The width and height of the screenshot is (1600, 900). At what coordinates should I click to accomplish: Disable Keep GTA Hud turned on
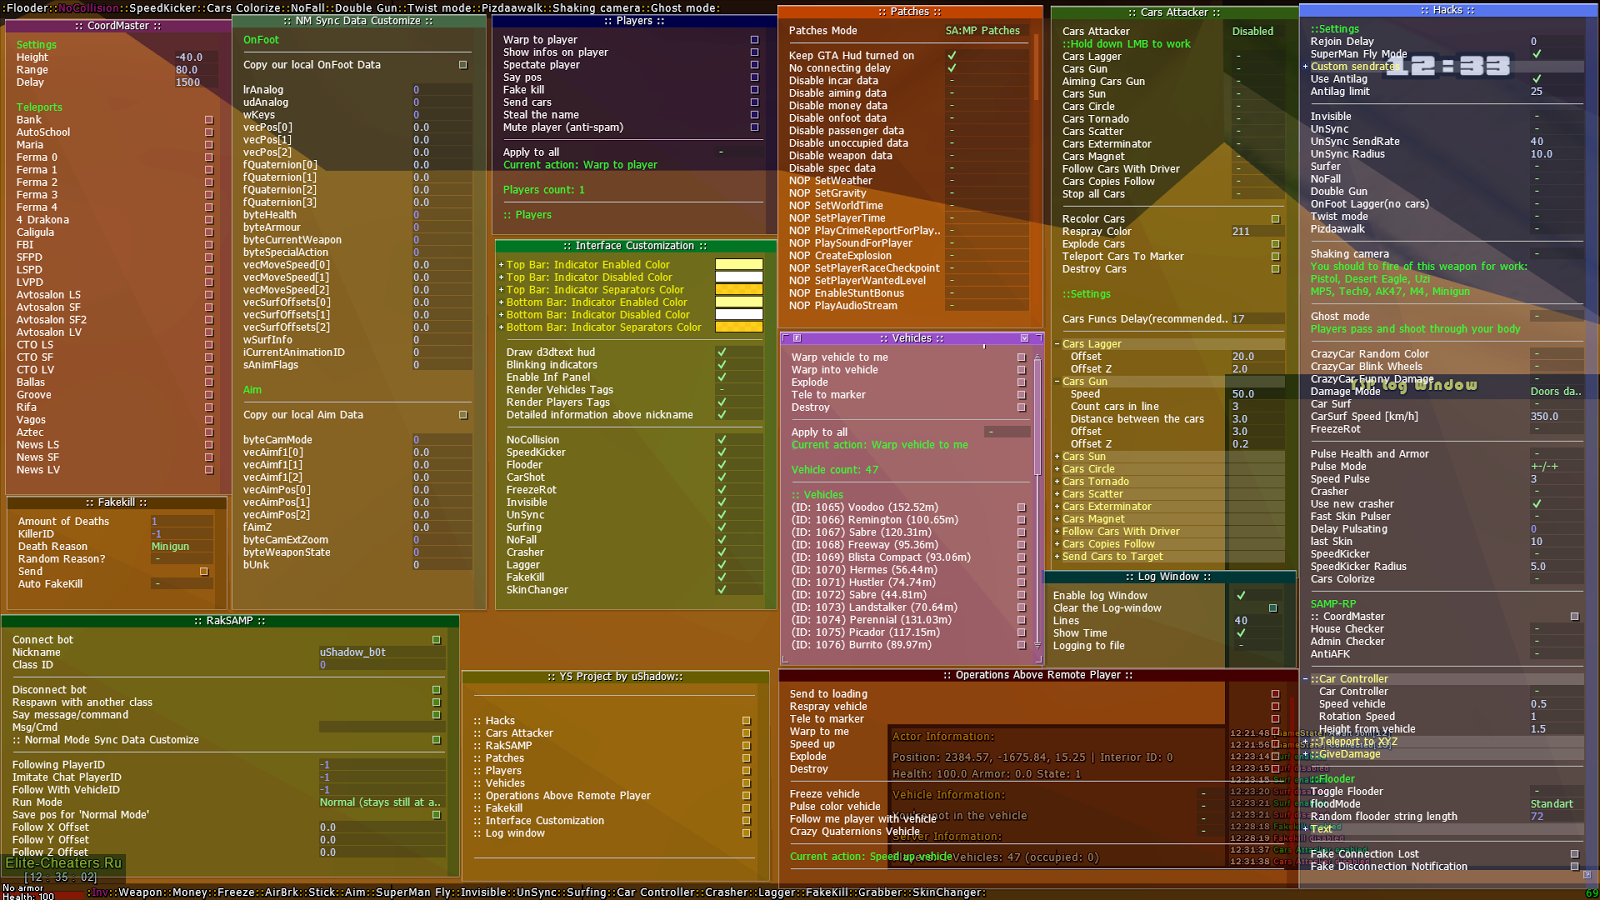(x=952, y=56)
